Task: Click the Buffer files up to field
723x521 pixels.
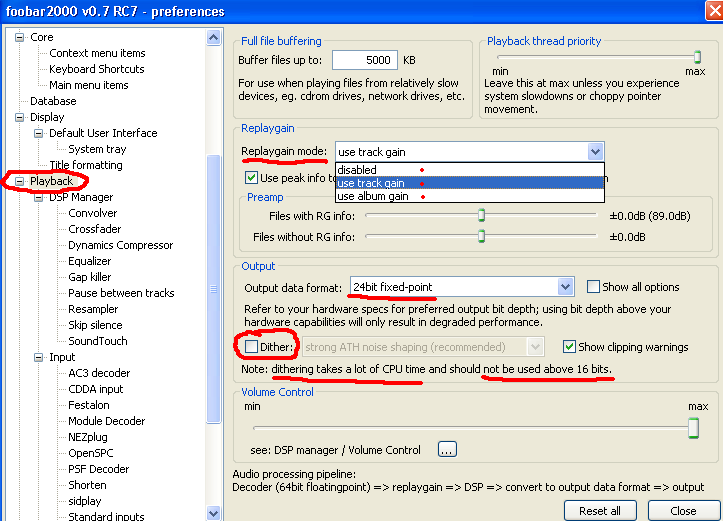Action: click(x=365, y=60)
